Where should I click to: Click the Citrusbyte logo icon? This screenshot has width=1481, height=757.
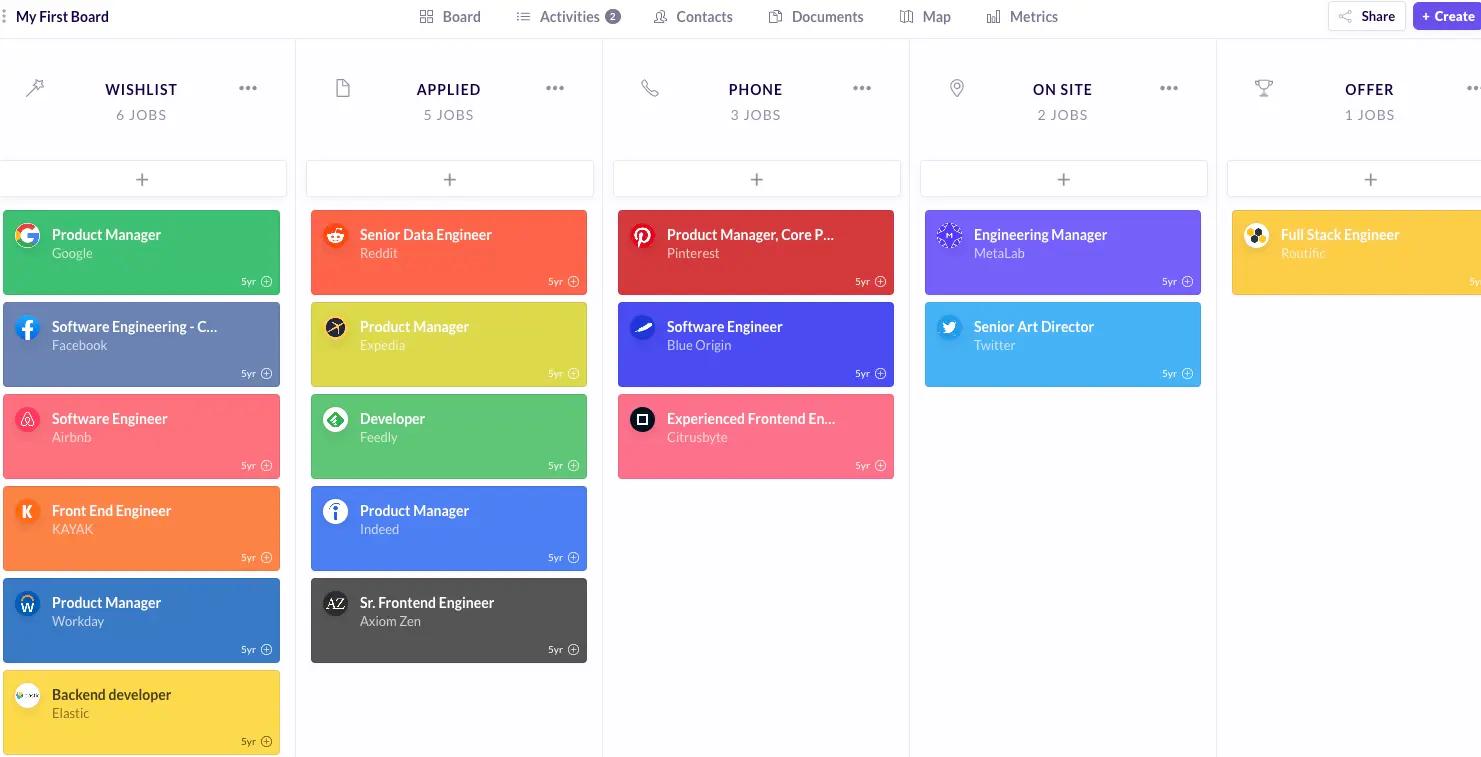[x=642, y=420]
